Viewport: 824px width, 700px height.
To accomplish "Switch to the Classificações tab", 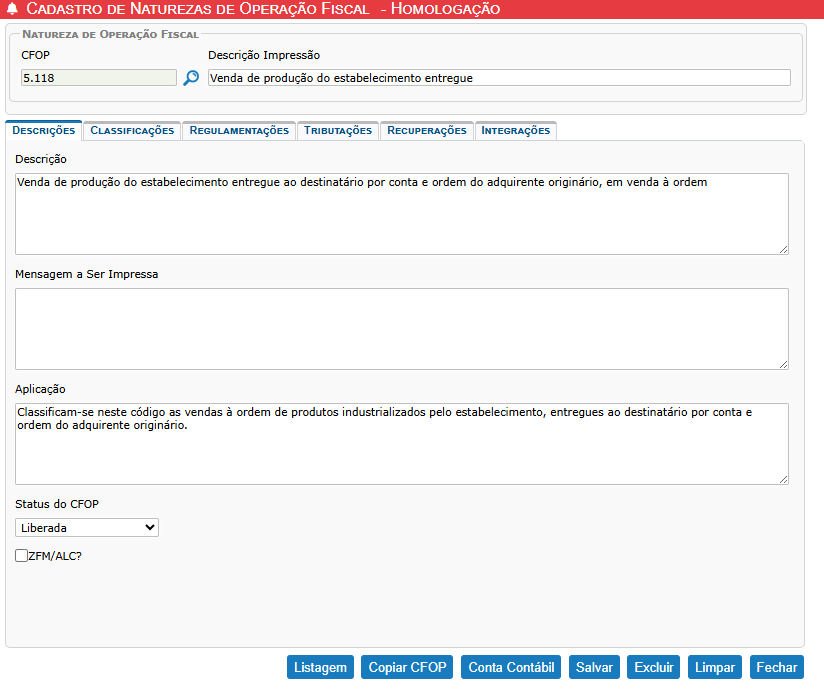I will [132, 130].
